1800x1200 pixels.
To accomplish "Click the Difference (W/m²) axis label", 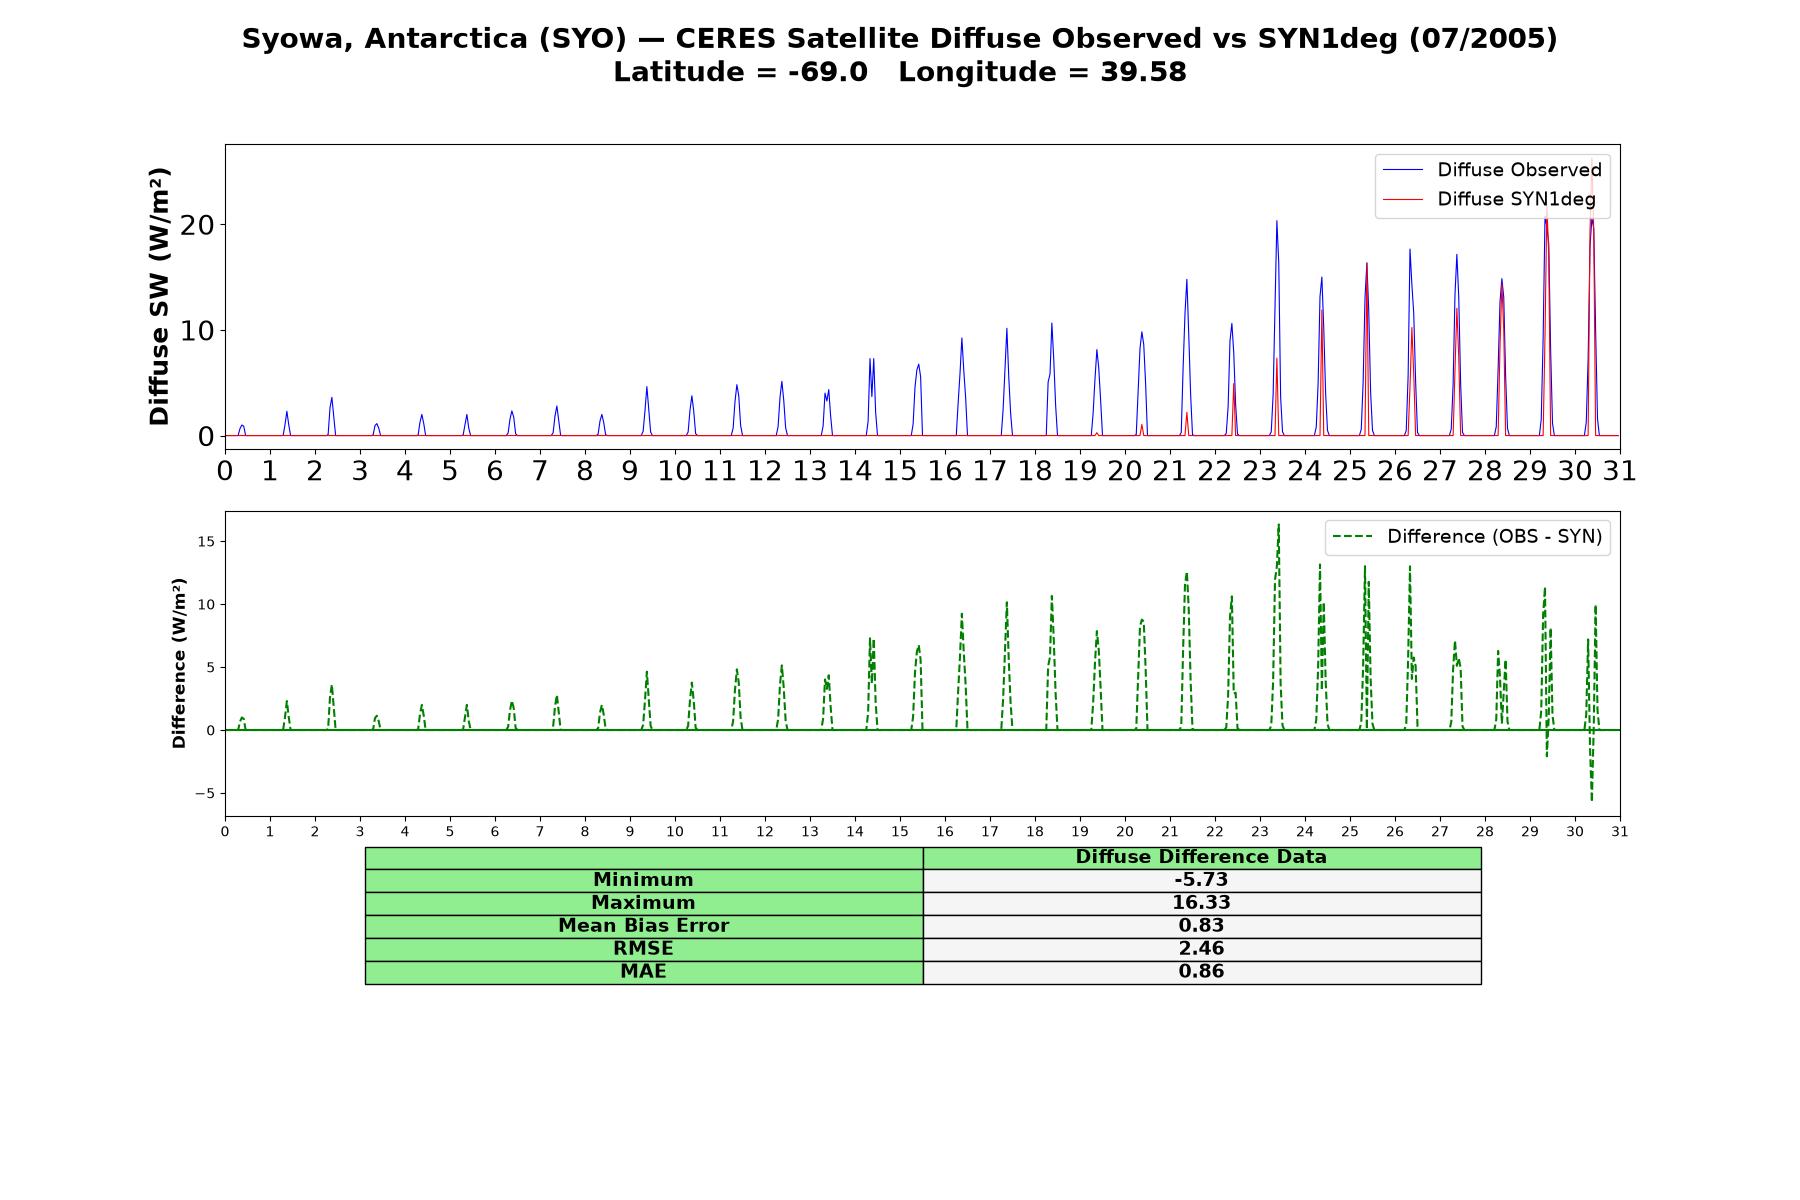I will (180, 663).
